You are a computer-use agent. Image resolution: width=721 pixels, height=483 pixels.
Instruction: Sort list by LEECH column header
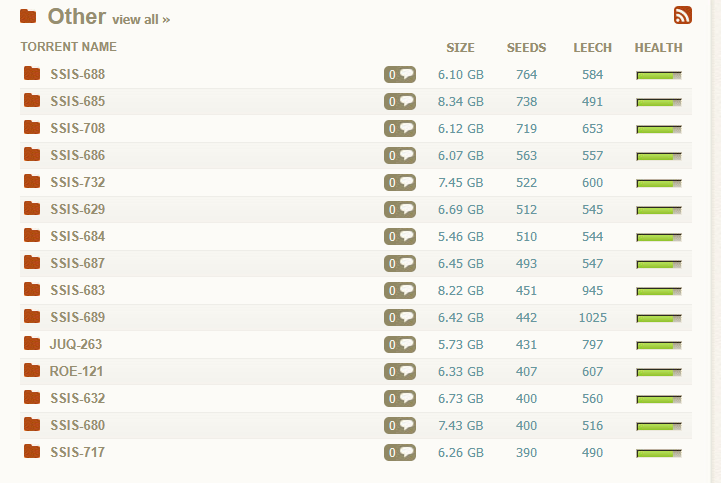[x=592, y=48]
